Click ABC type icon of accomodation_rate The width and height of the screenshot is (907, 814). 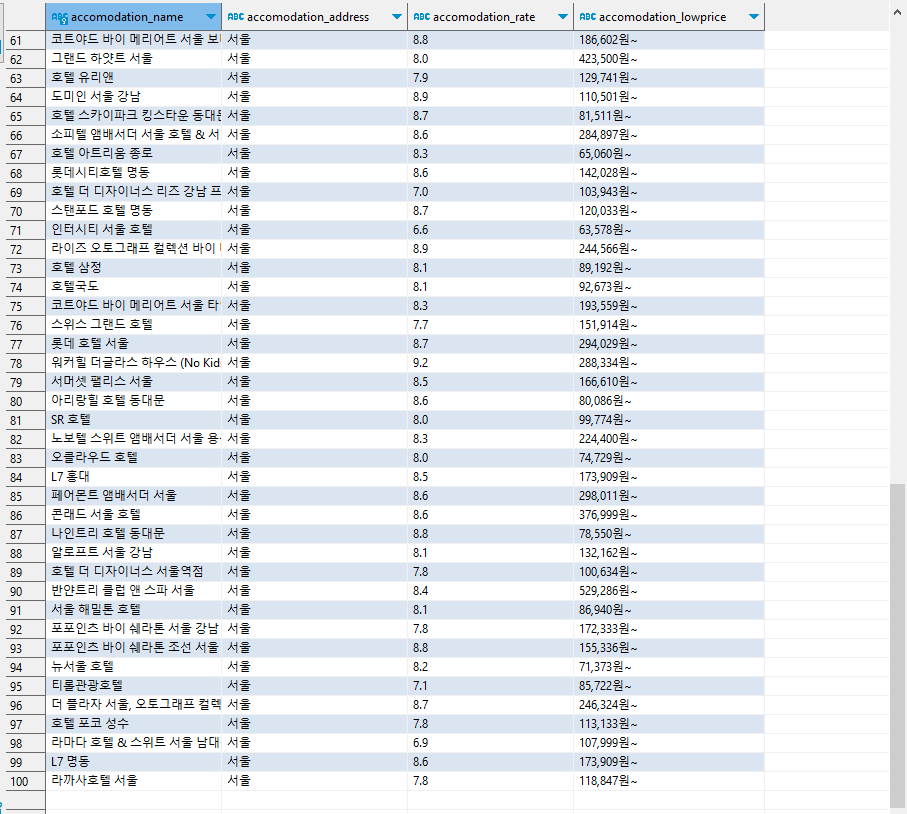(422, 17)
